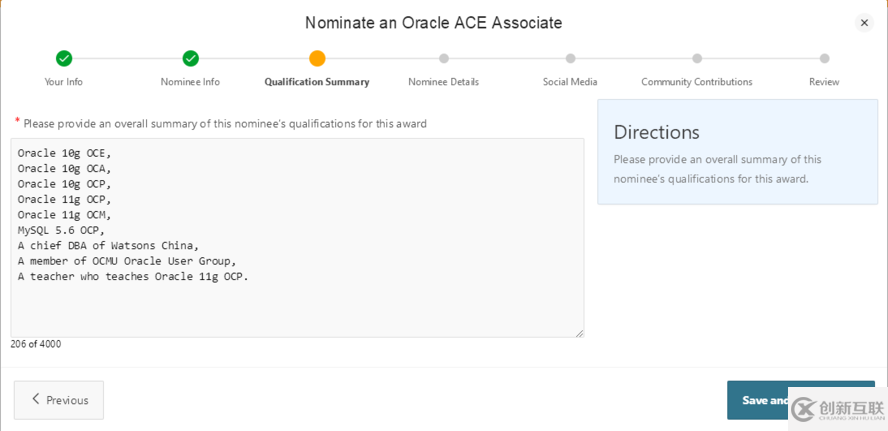
Task: Click the dialog title 'Nominate an Oracle ACE Associate'
Action: click(434, 23)
